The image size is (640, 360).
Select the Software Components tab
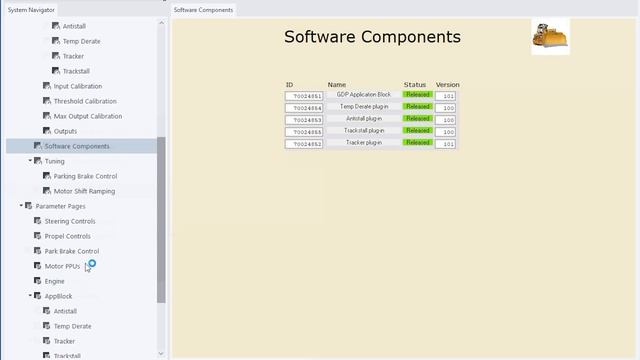click(x=203, y=10)
